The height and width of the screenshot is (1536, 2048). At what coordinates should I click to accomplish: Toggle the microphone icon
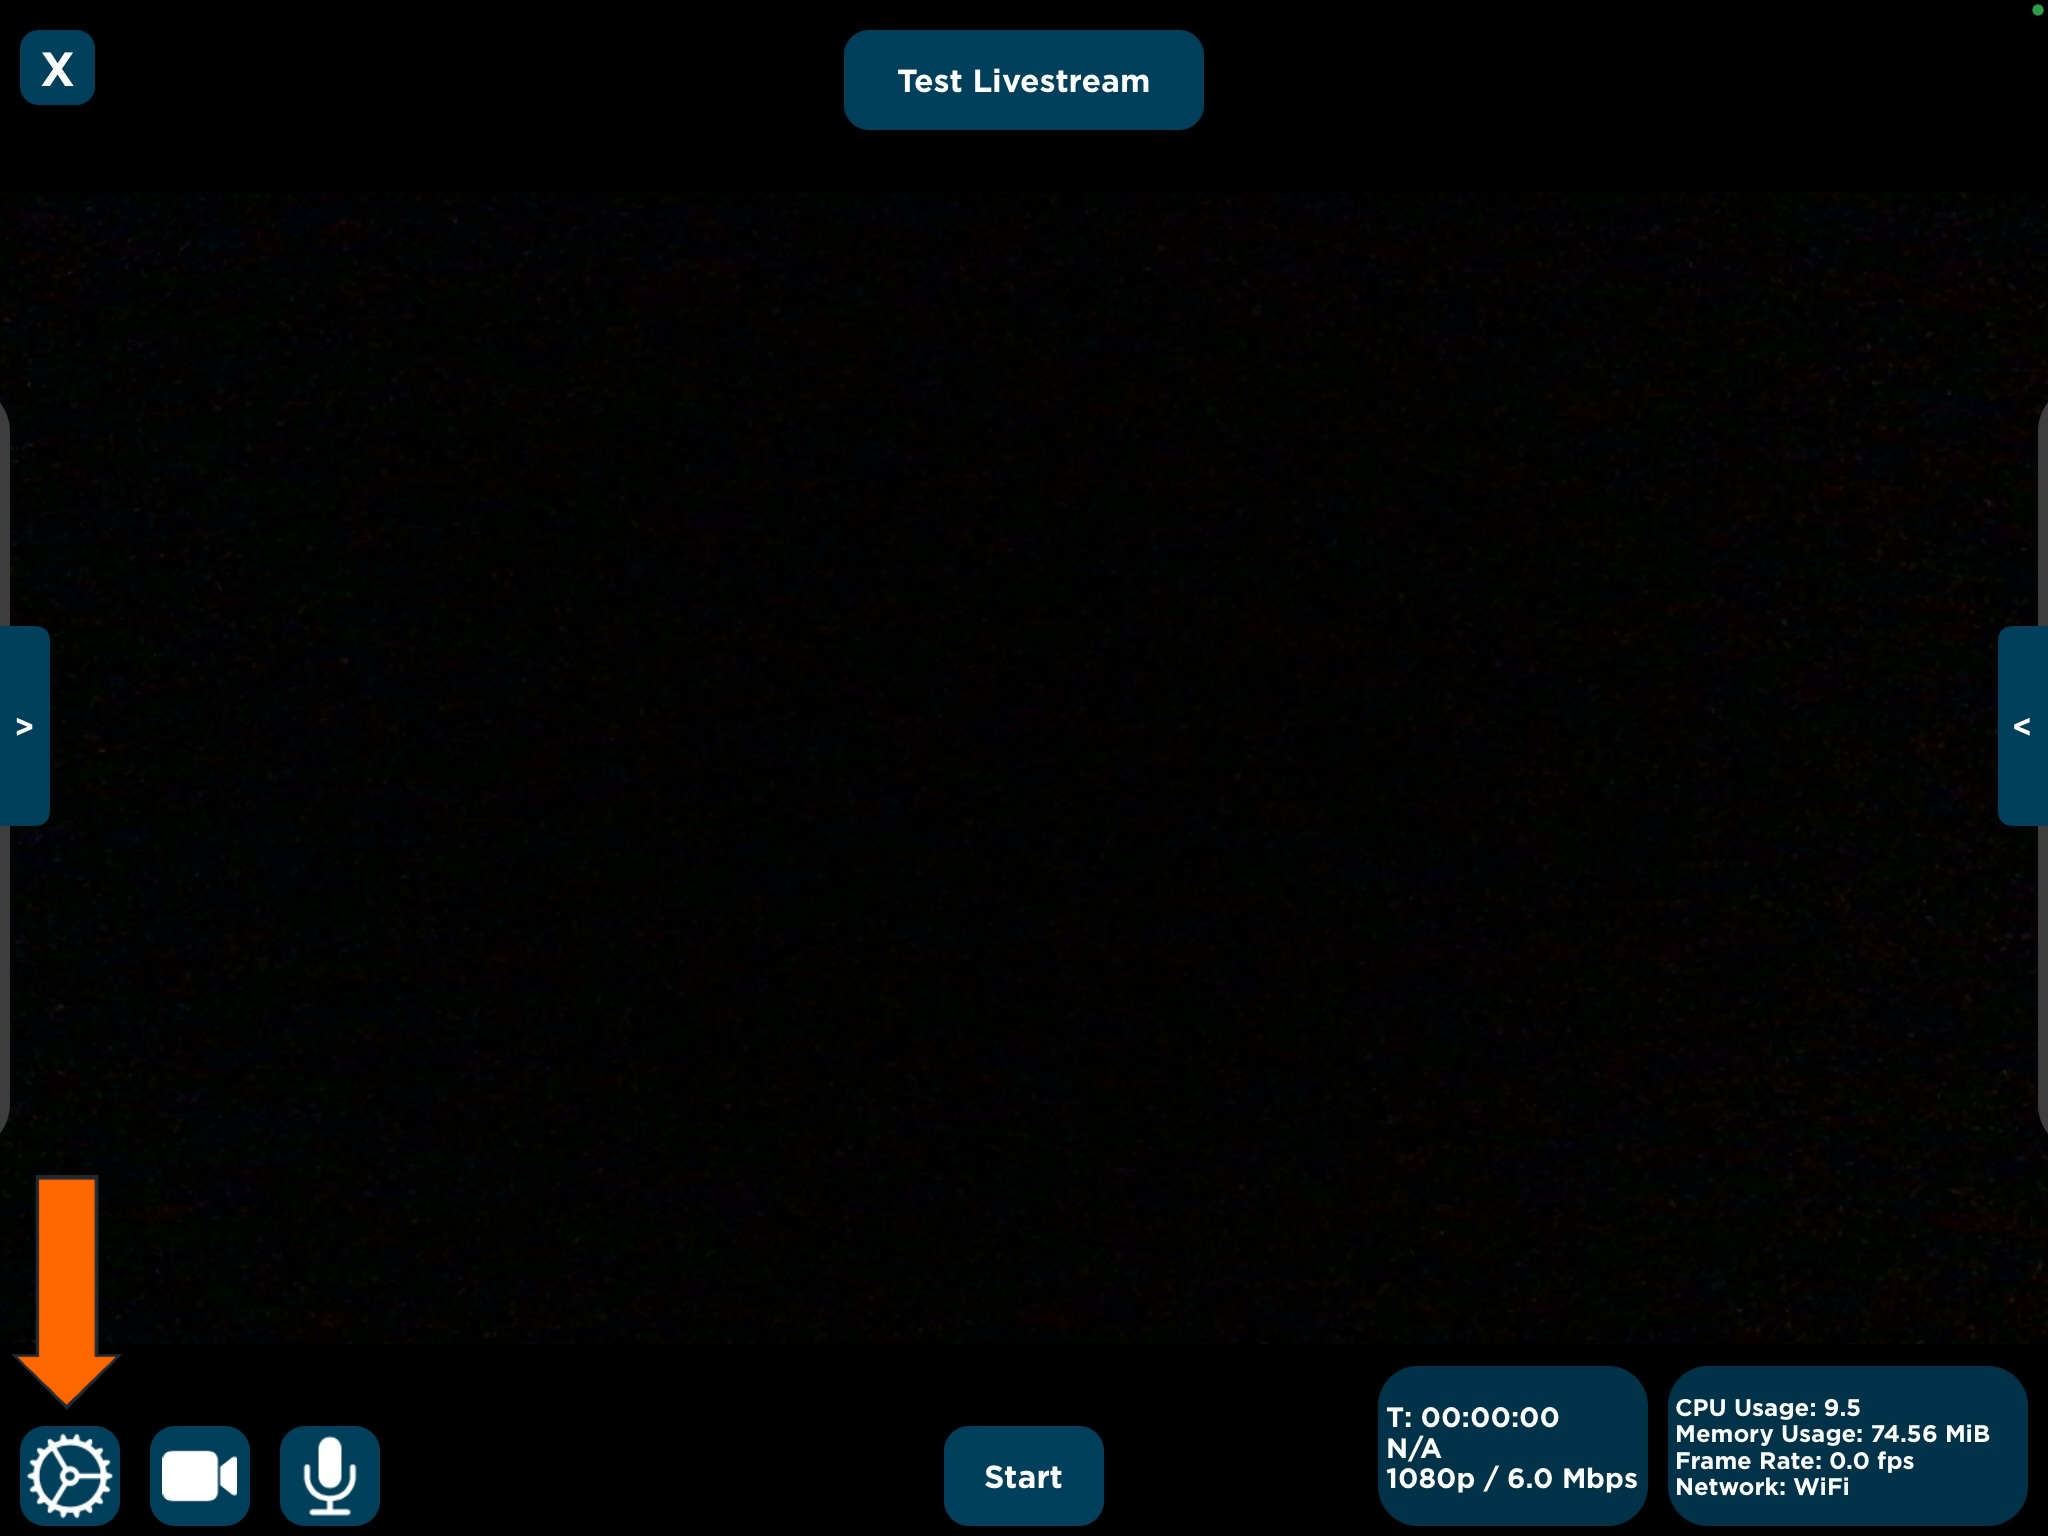(330, 1476)
